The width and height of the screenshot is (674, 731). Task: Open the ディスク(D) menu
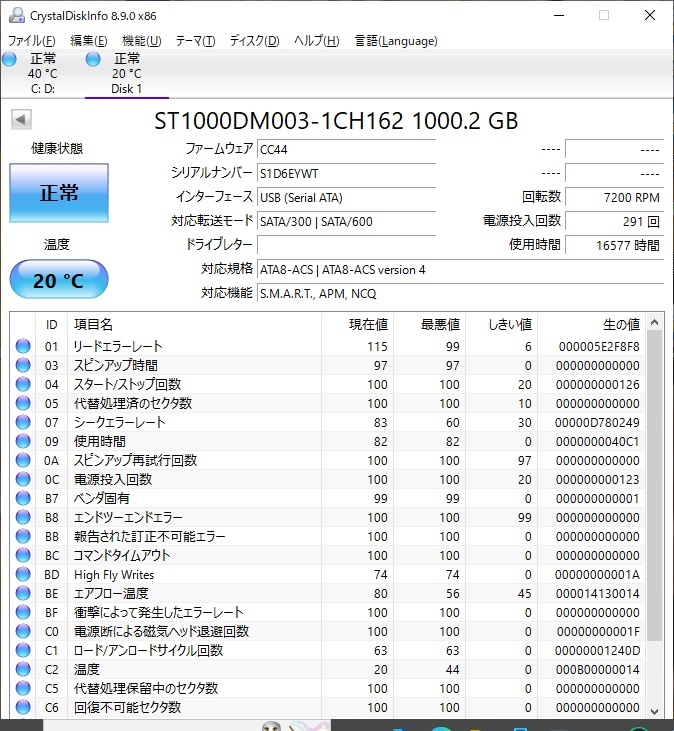click(254, 41)
